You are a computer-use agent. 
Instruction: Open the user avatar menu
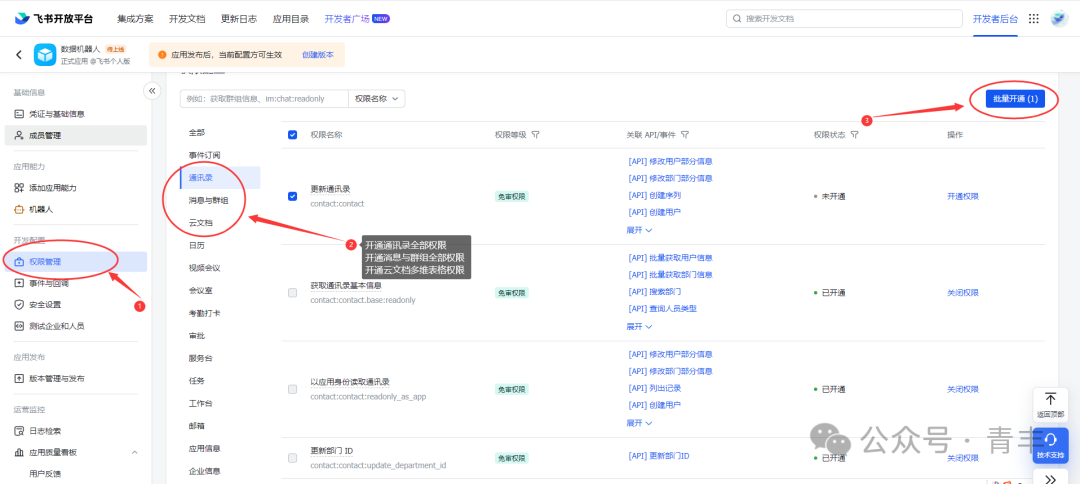tap(1059, 19)
